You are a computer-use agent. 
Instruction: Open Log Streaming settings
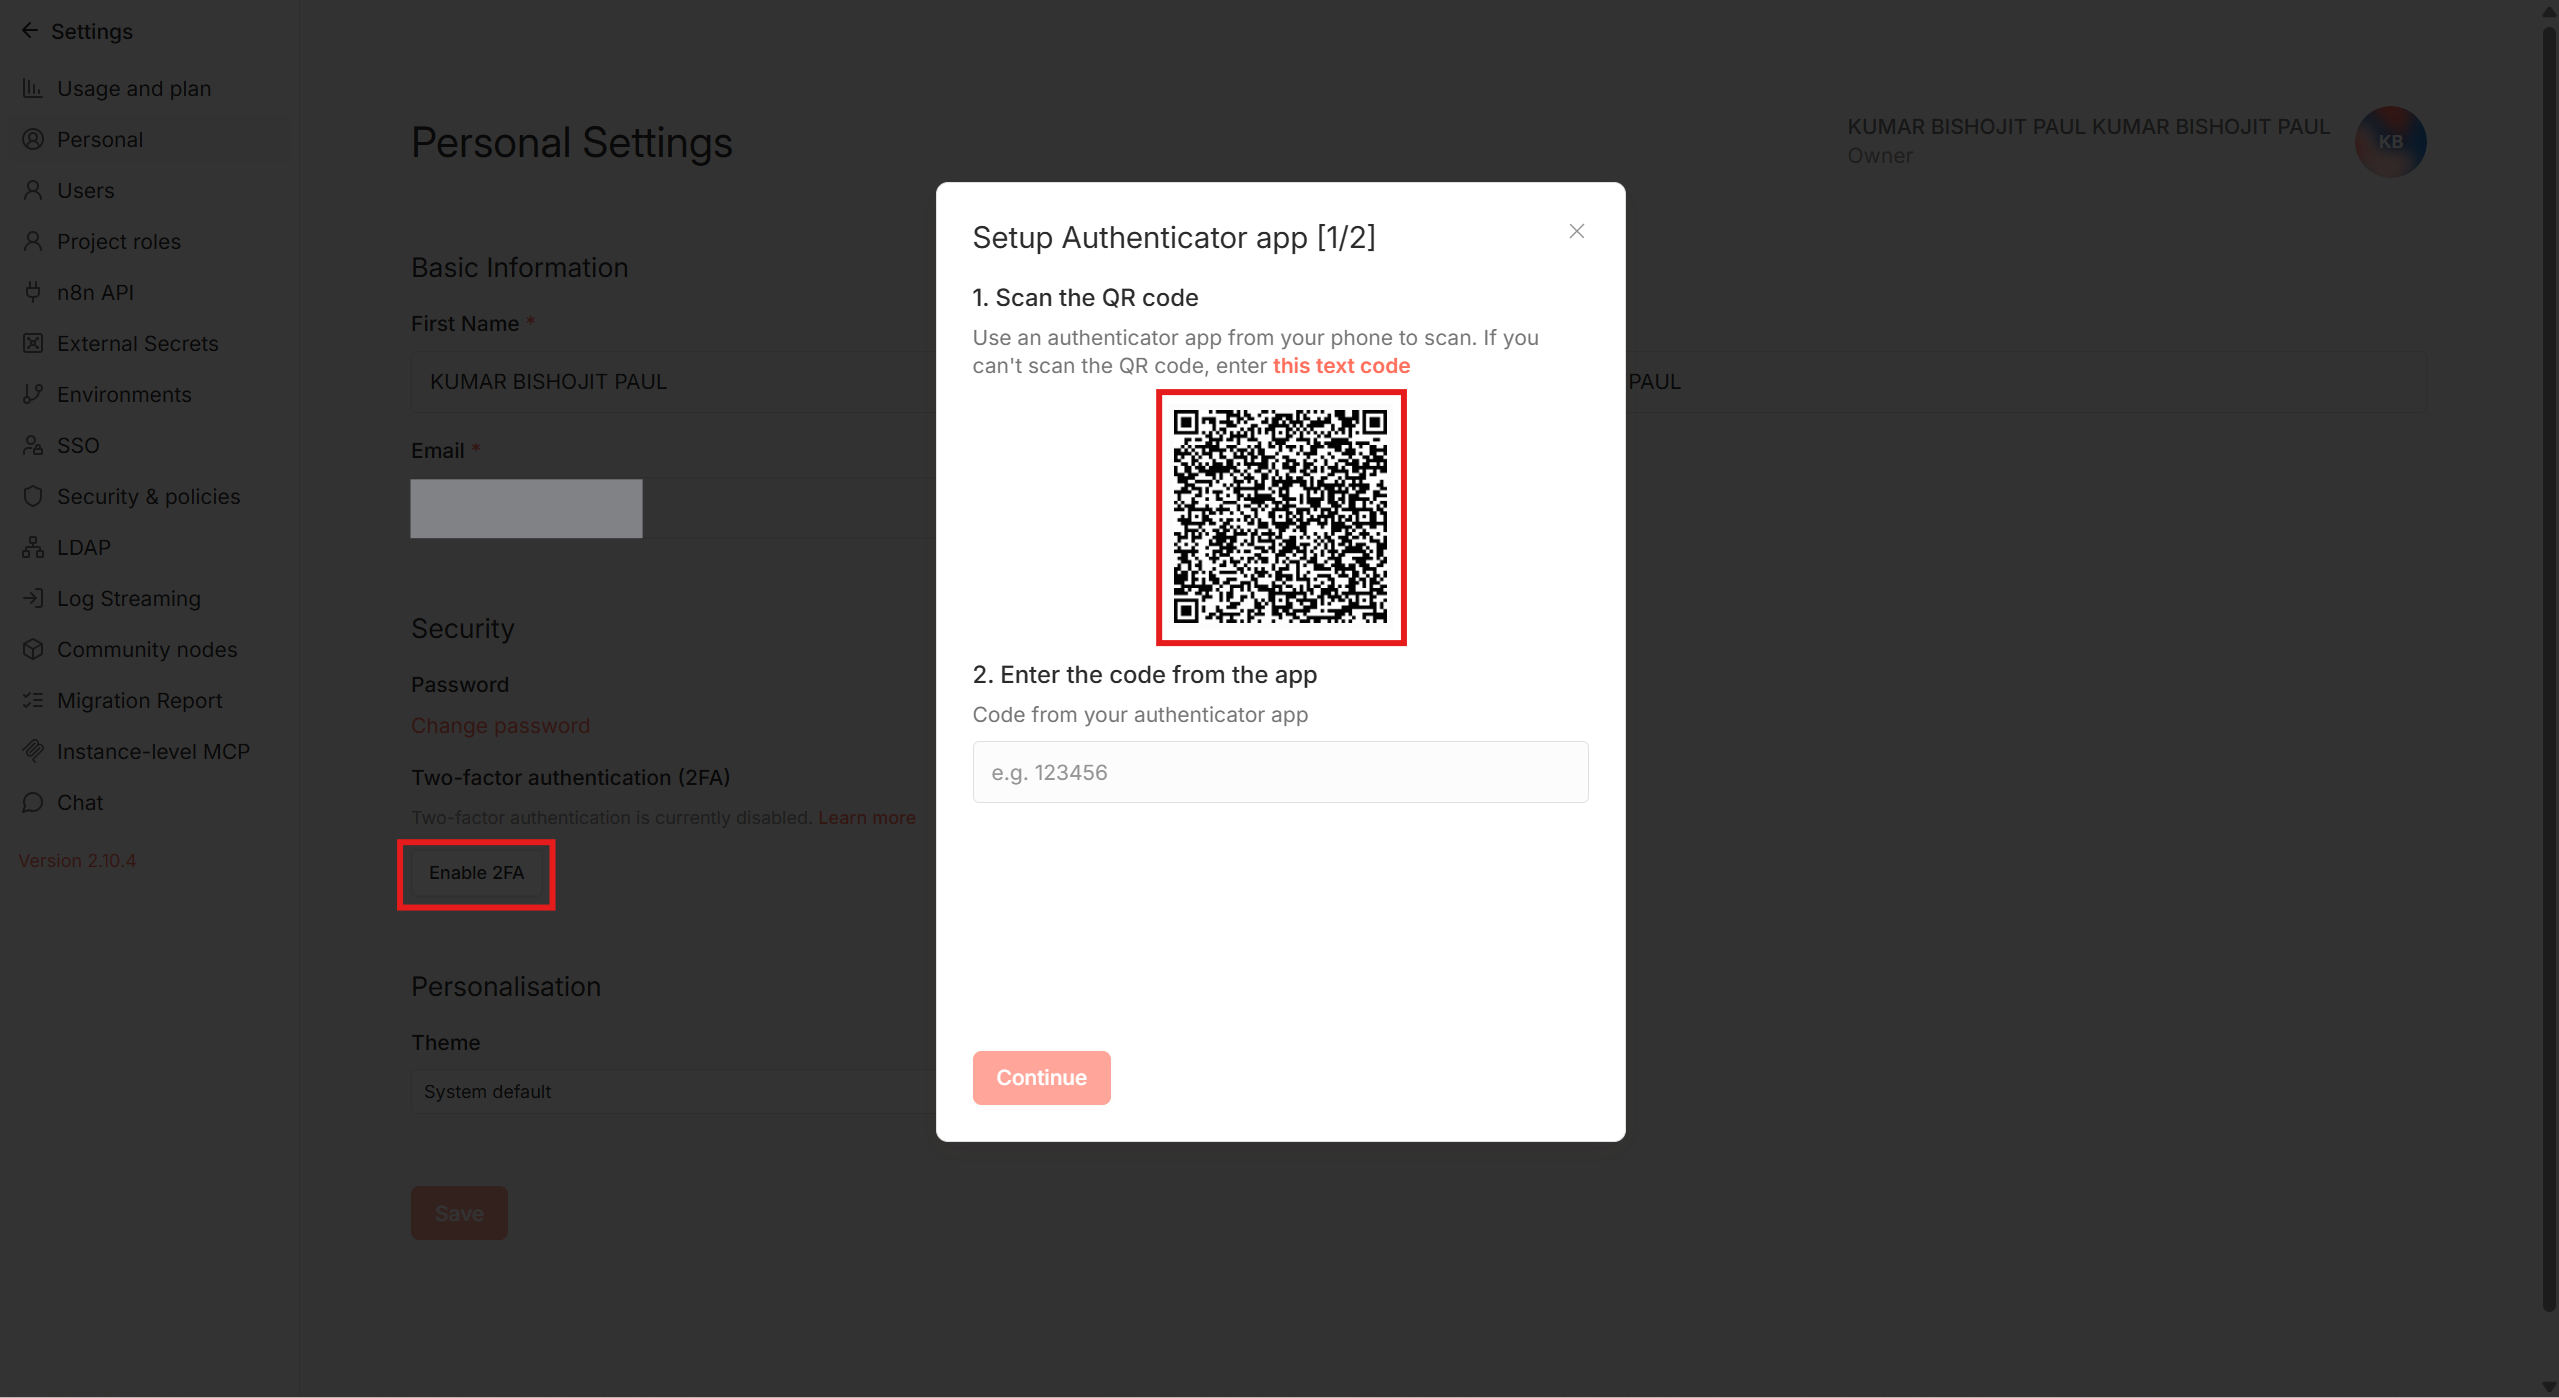click(150, 598)
